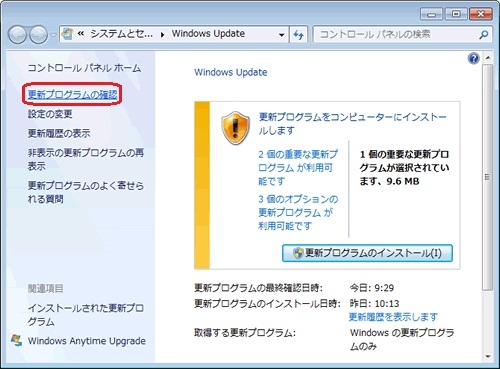
Task: Open 3 個のオプションの更新プログラム link
Action: pos(298,212)
